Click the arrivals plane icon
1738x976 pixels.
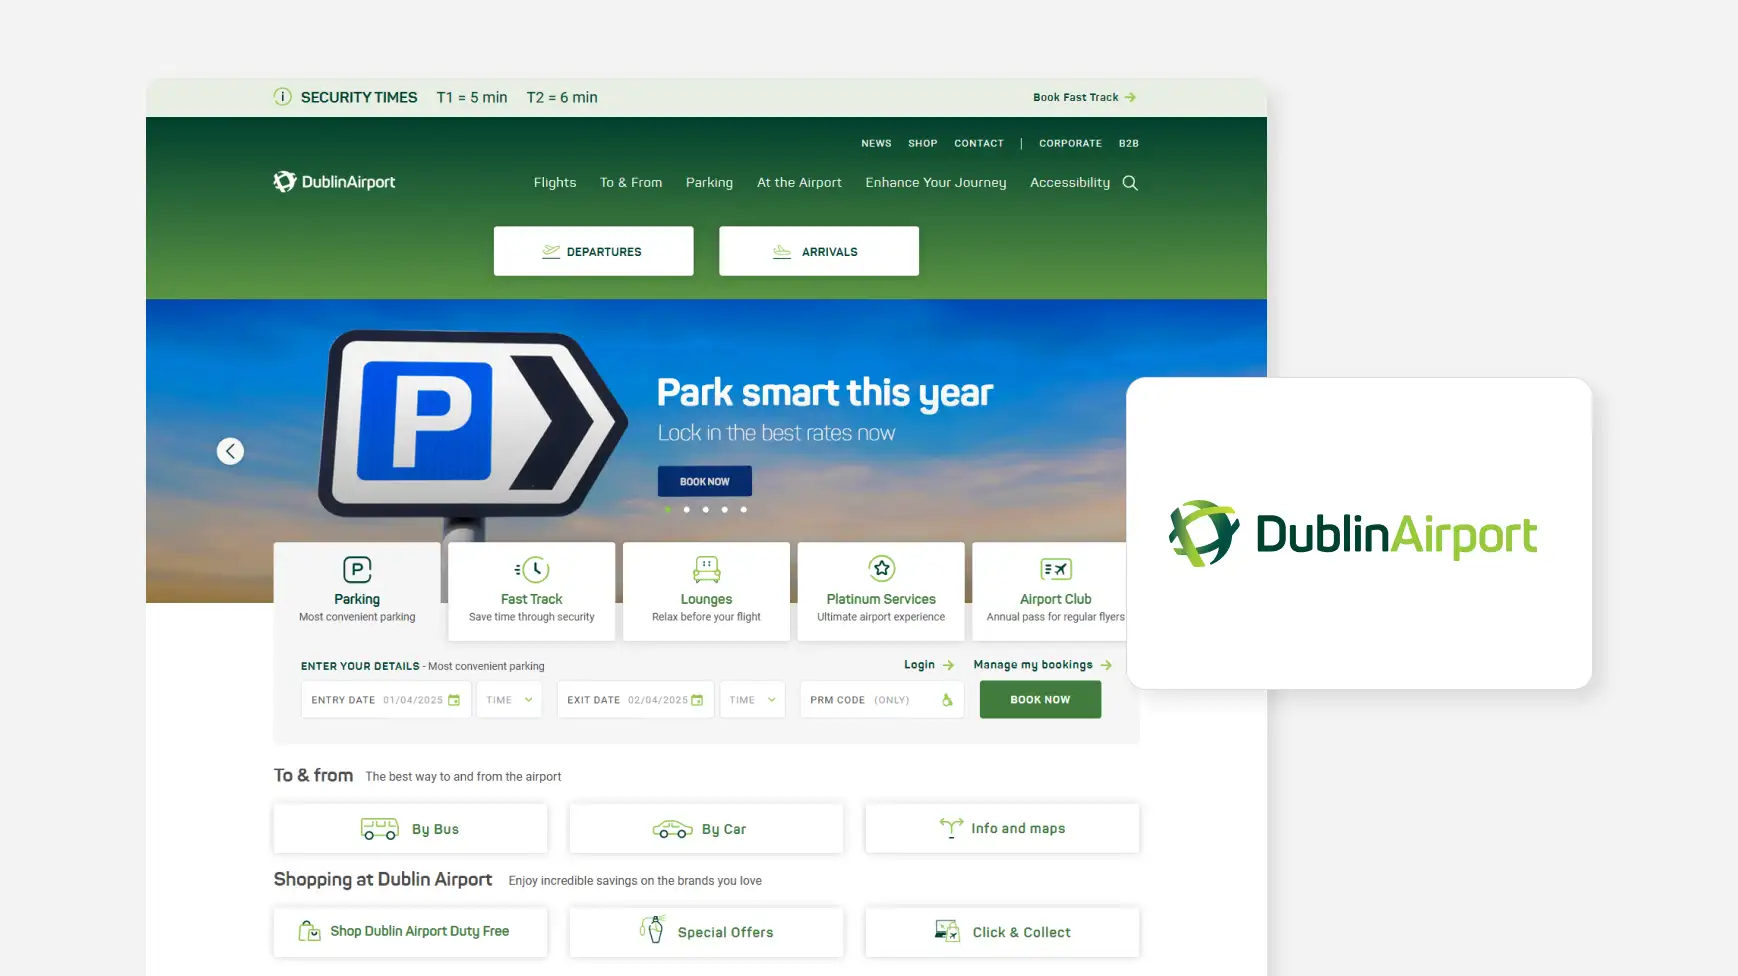click(x=782, y=252)
